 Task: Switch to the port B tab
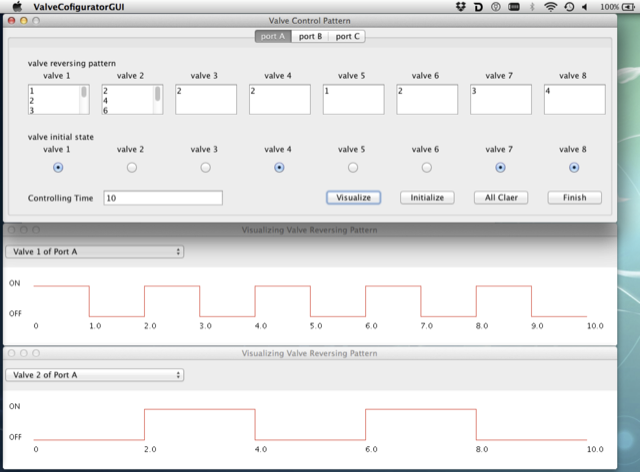pyautogui.click(x=310, y=37)
